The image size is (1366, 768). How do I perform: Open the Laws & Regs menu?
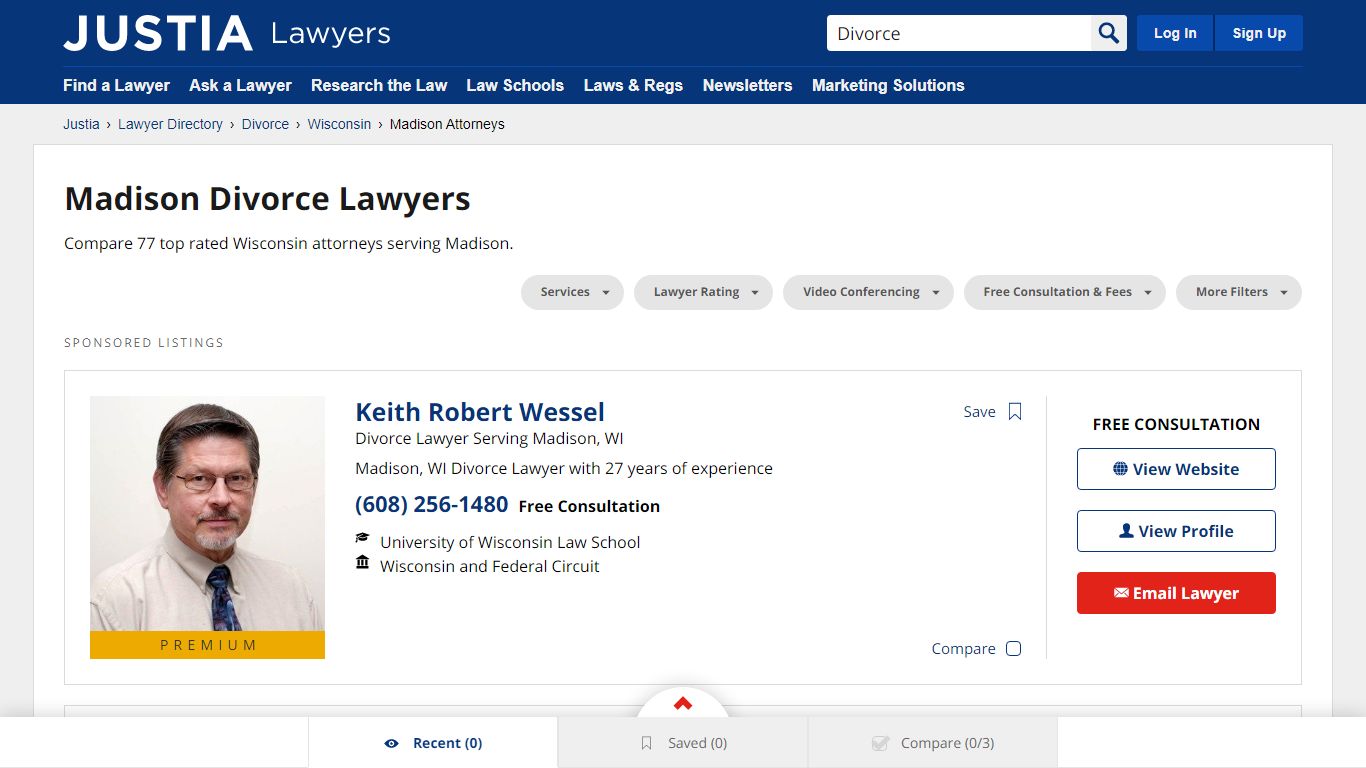[x=633, y=85]
